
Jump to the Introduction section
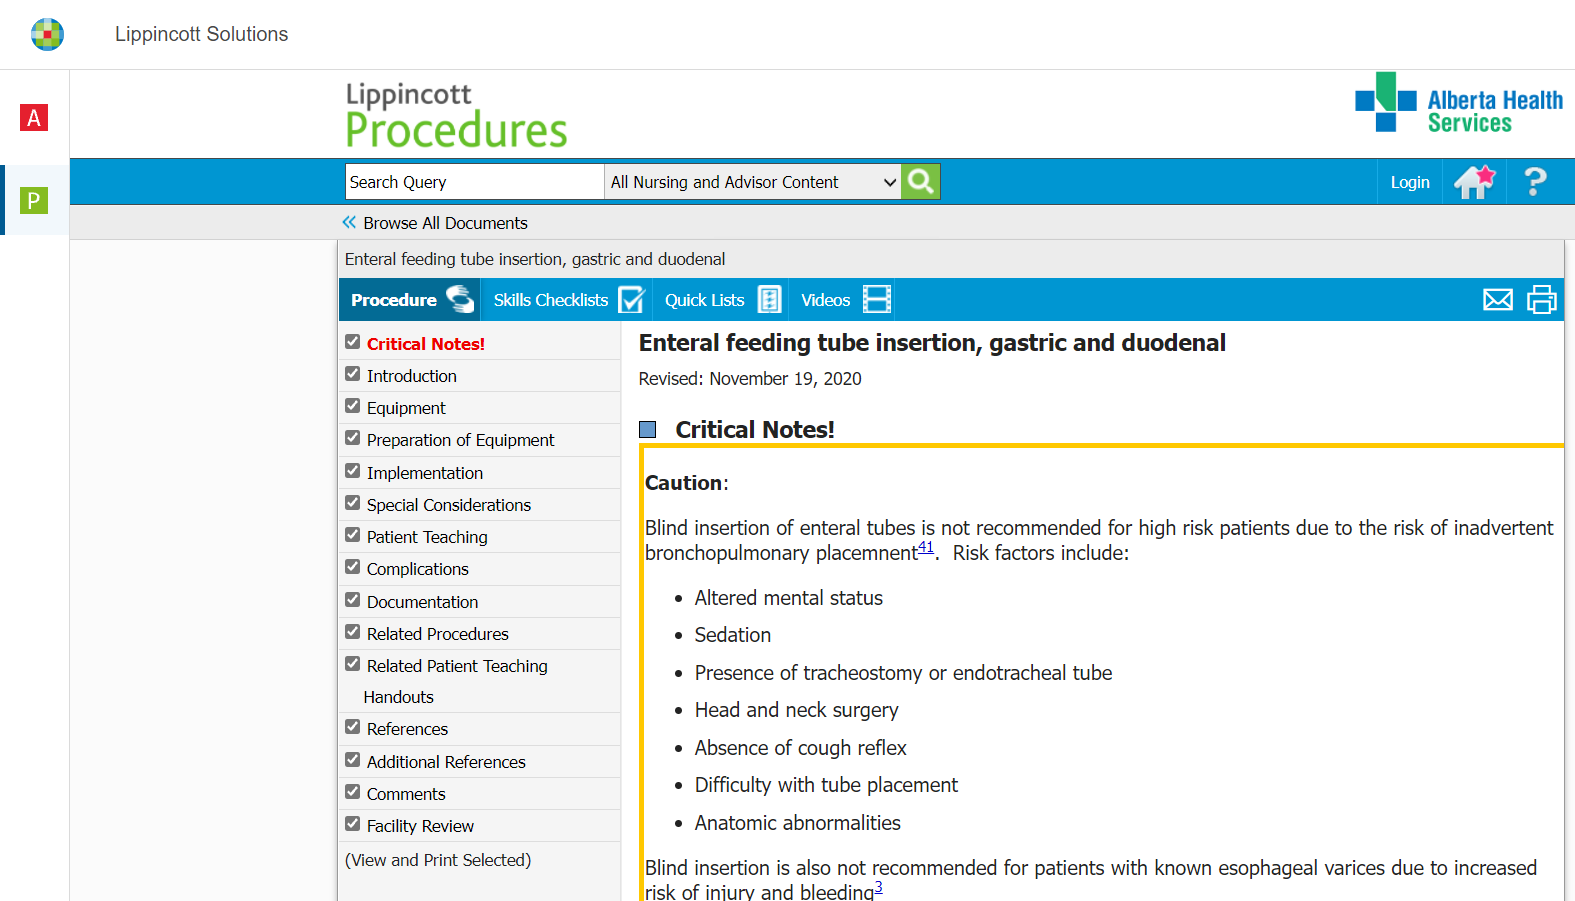point(412,376)
